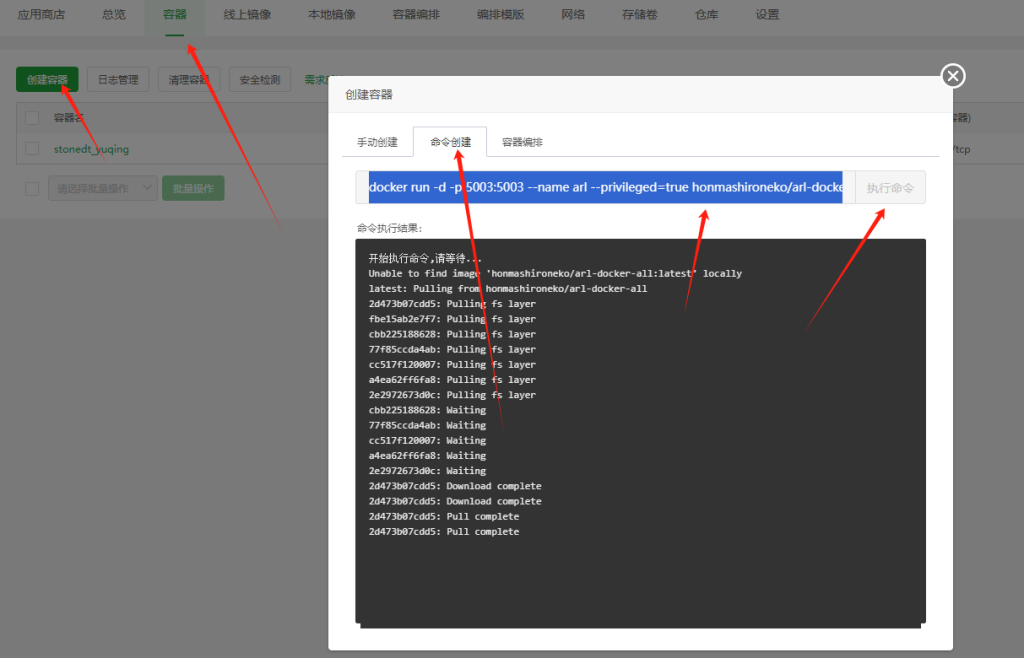Click the 'latest: Pulling from' output line
1024x658 pixels.
[x=507, y=289]
